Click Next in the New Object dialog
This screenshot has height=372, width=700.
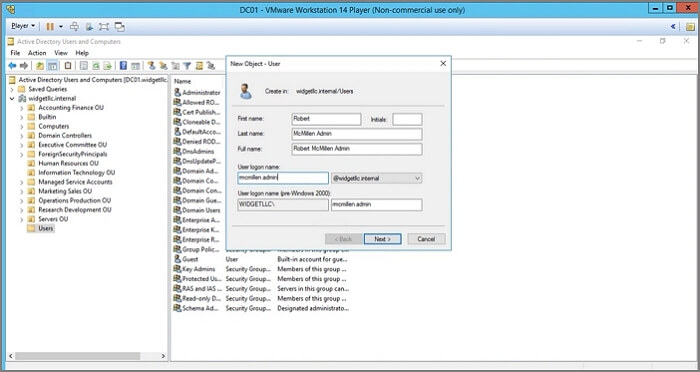pos(383,239)
